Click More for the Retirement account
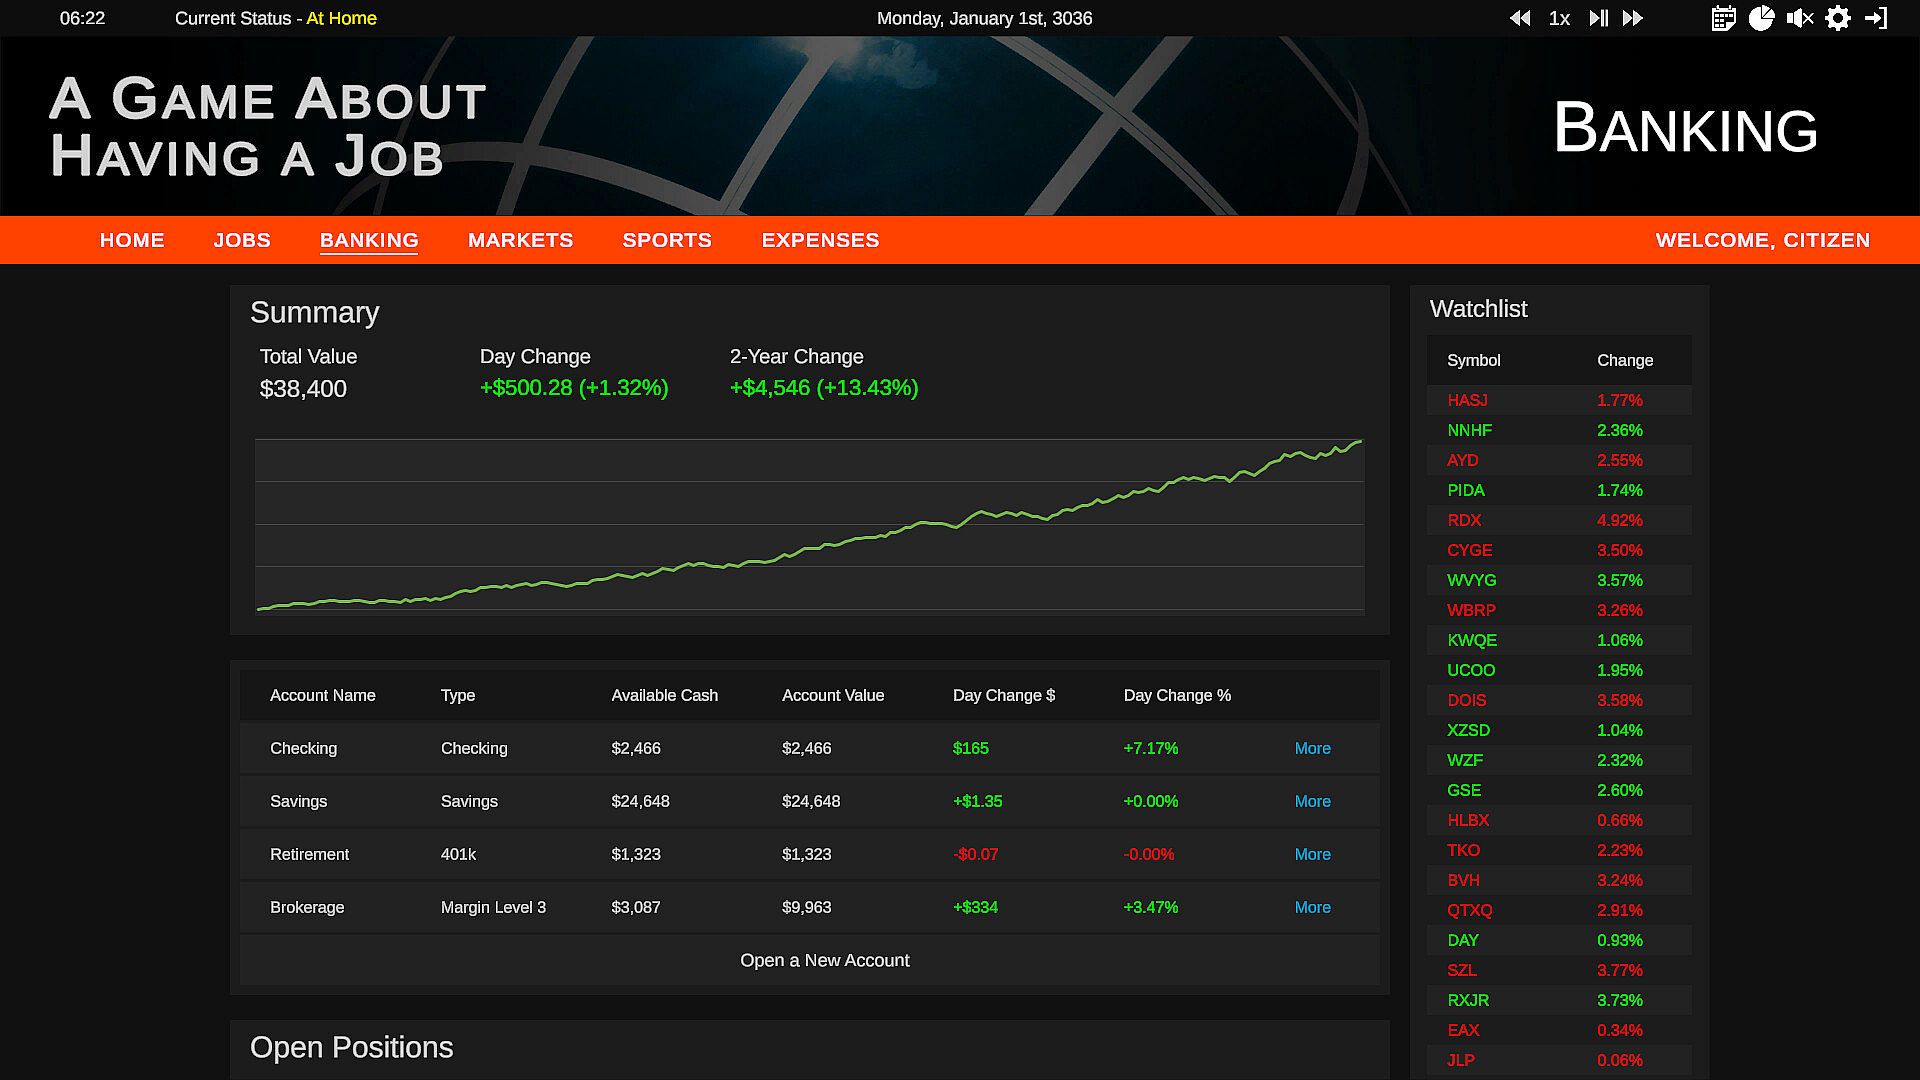 click(x=1312, y=854)
